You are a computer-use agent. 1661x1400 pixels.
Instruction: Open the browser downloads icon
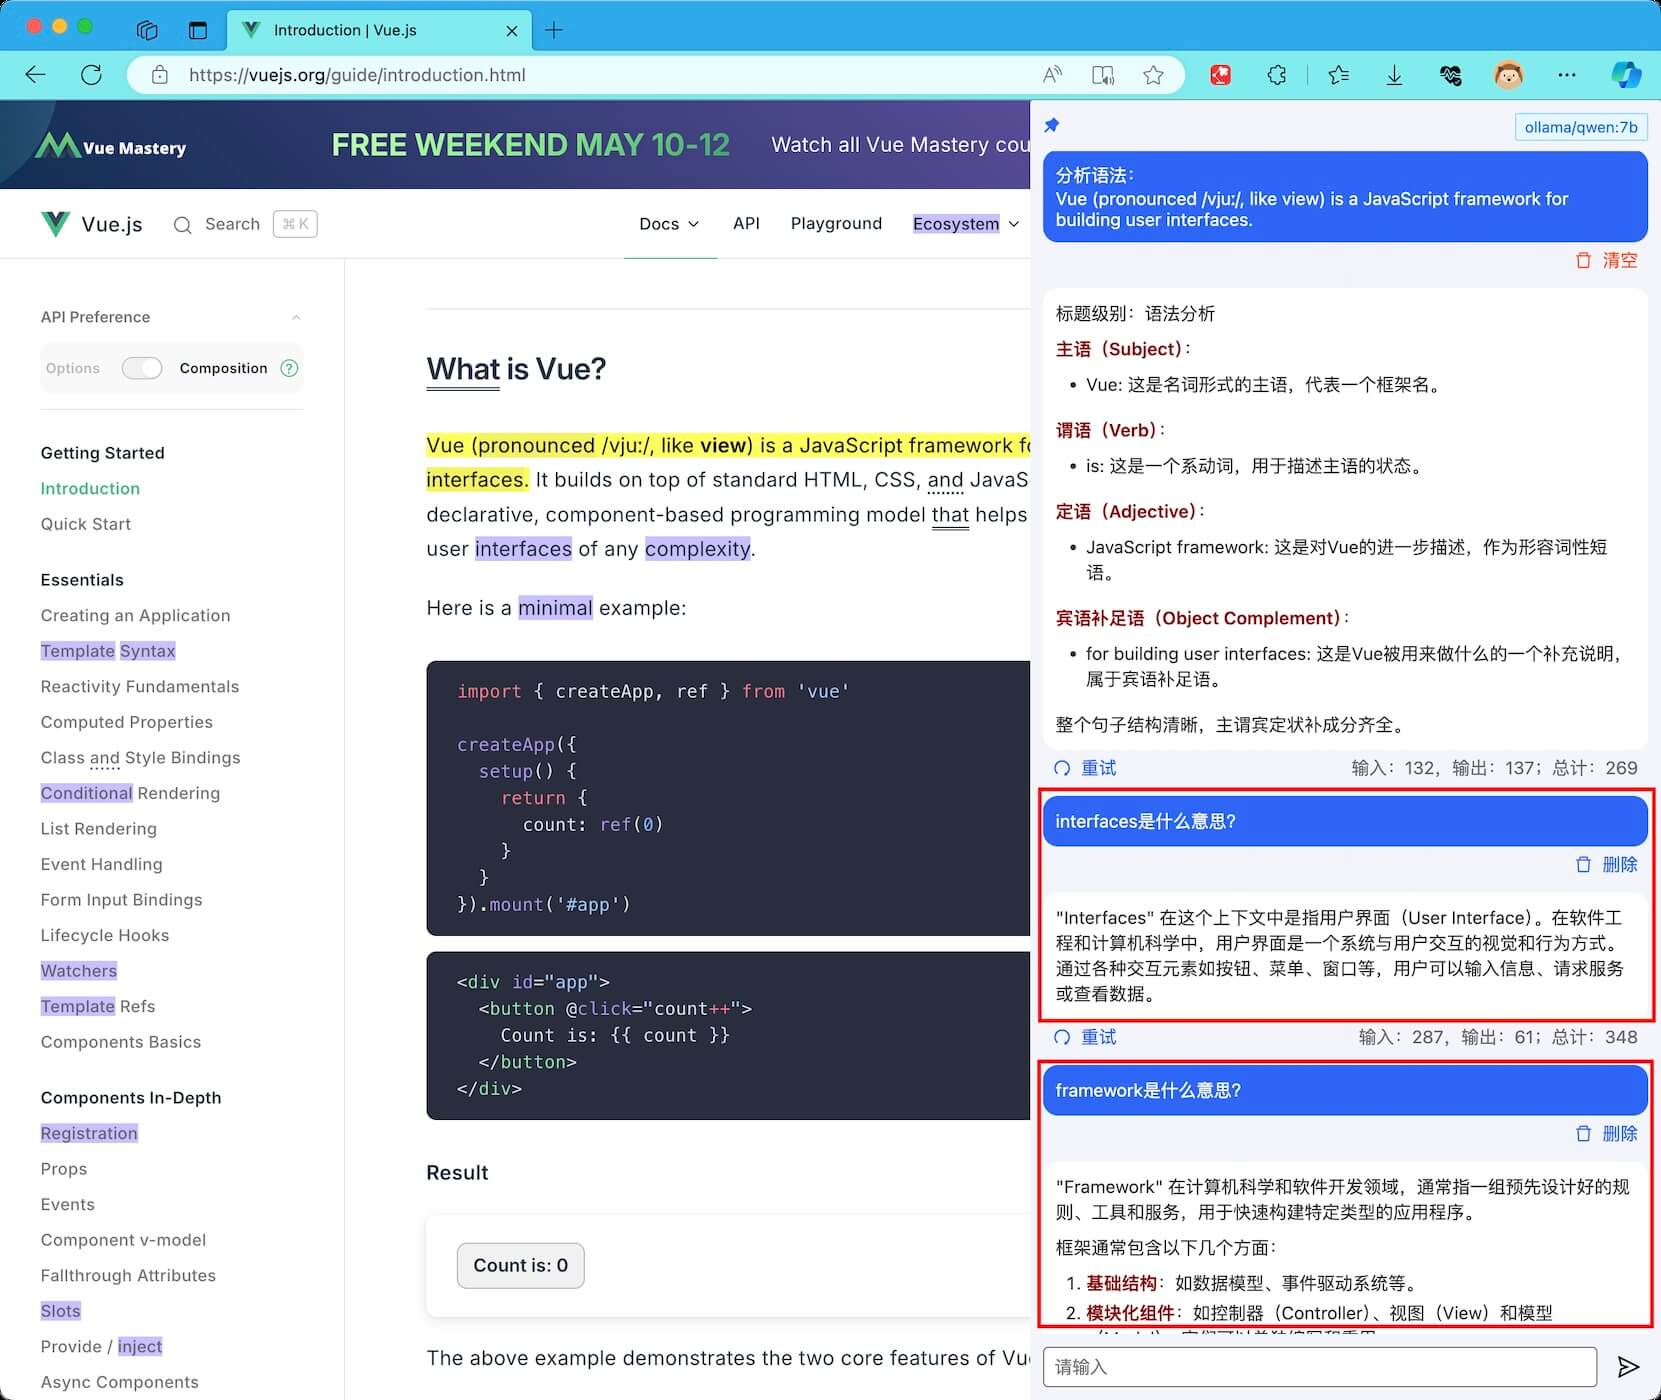(1394, 75)
